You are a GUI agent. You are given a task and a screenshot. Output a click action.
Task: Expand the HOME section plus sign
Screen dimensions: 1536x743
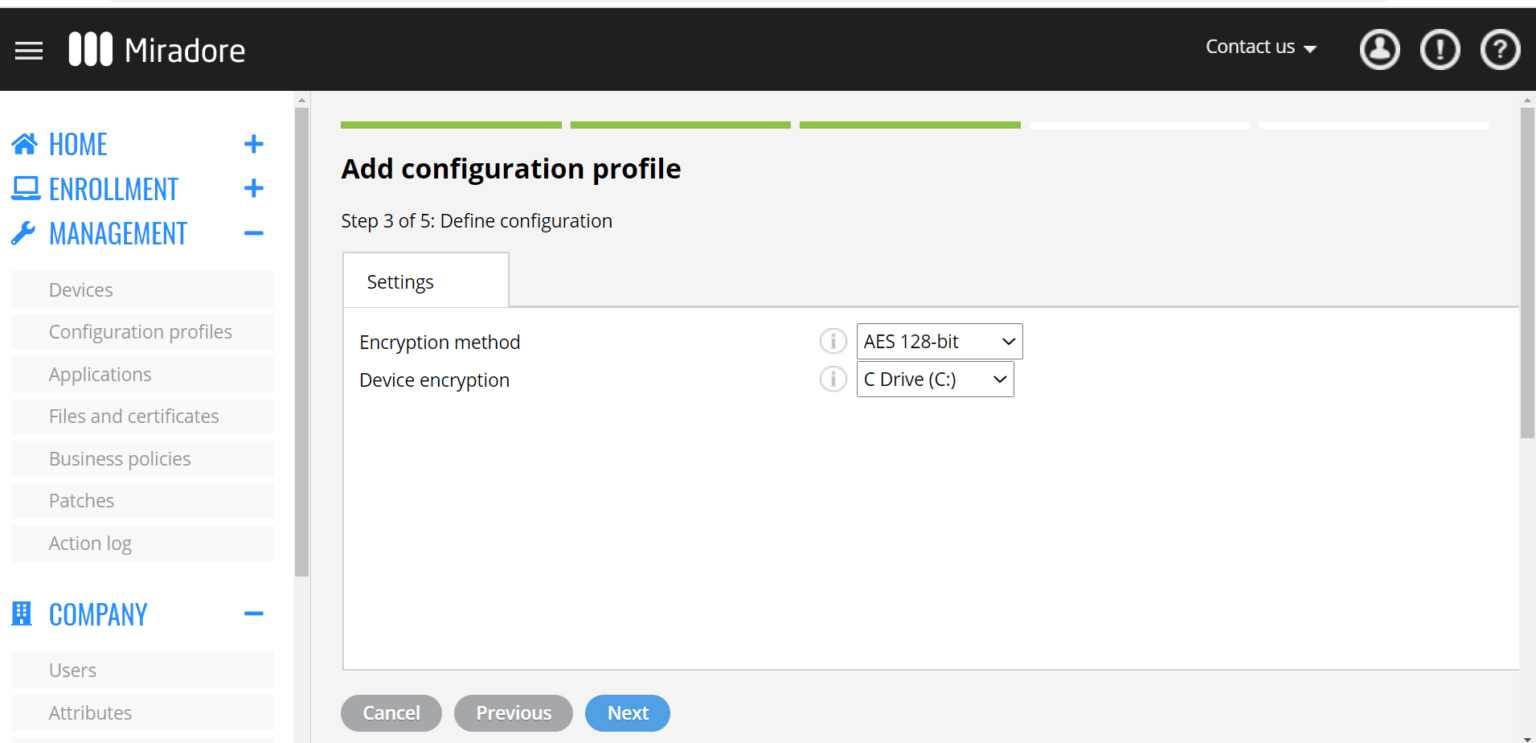coord(253,144)
